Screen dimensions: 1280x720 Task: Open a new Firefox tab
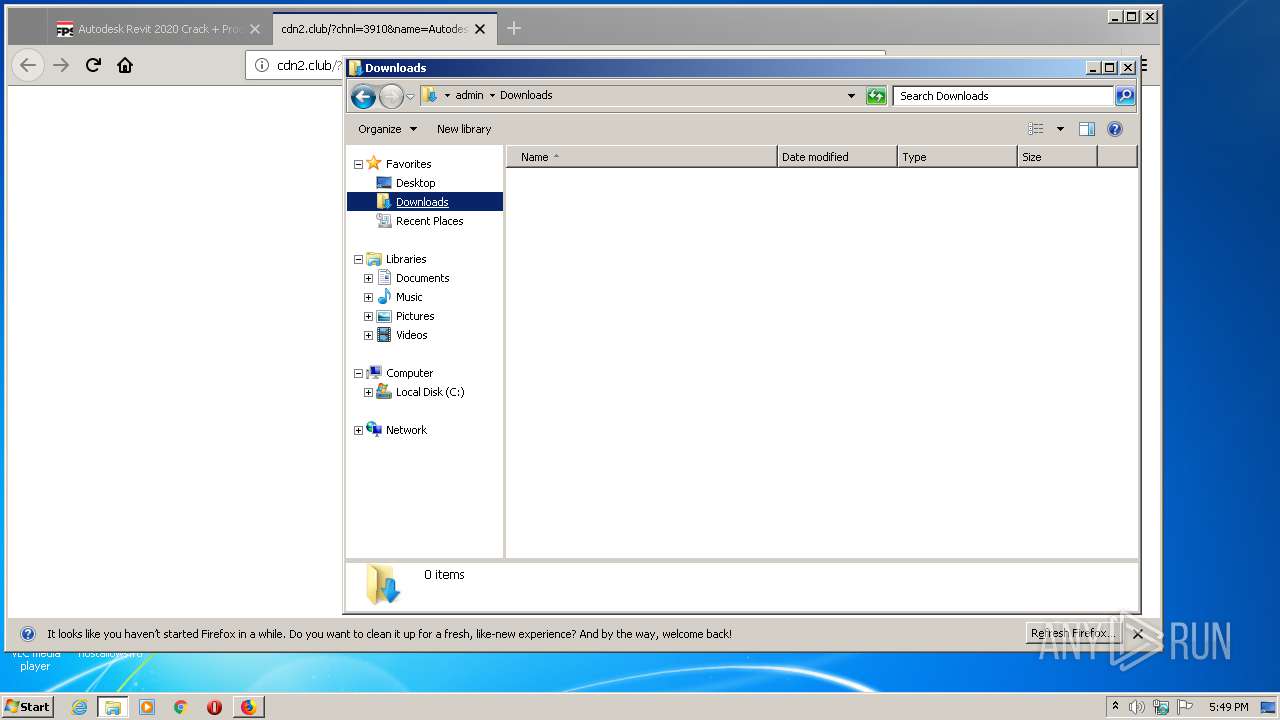(514, 29)
